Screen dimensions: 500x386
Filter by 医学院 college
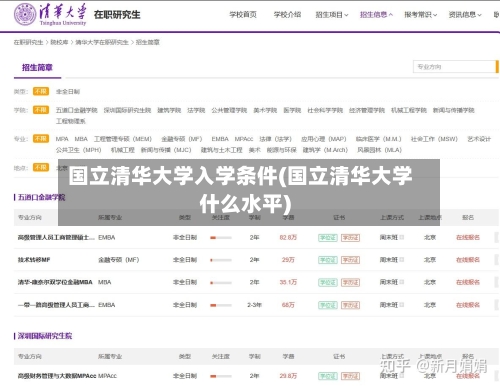click(292, 110)
